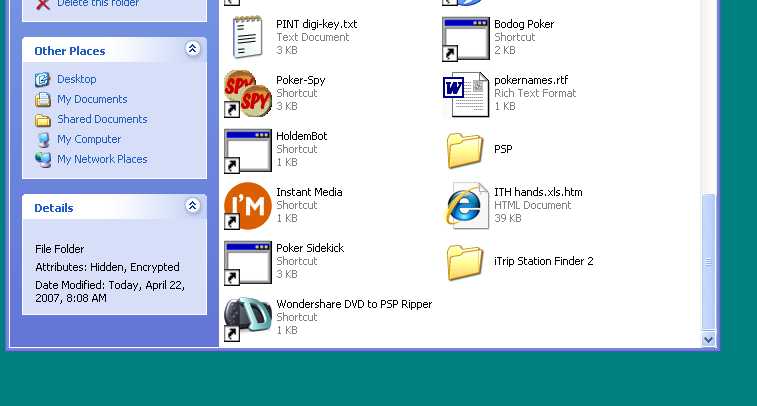Launch Wondershare DVD to PSP Ripper icon
757x406 pixels.
248,319
